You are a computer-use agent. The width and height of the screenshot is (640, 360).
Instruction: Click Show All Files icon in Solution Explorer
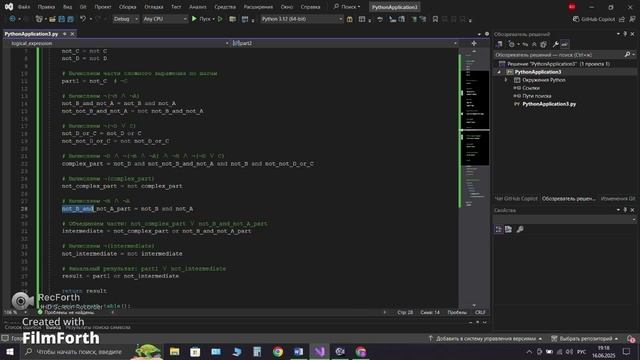tap(543, 44)
